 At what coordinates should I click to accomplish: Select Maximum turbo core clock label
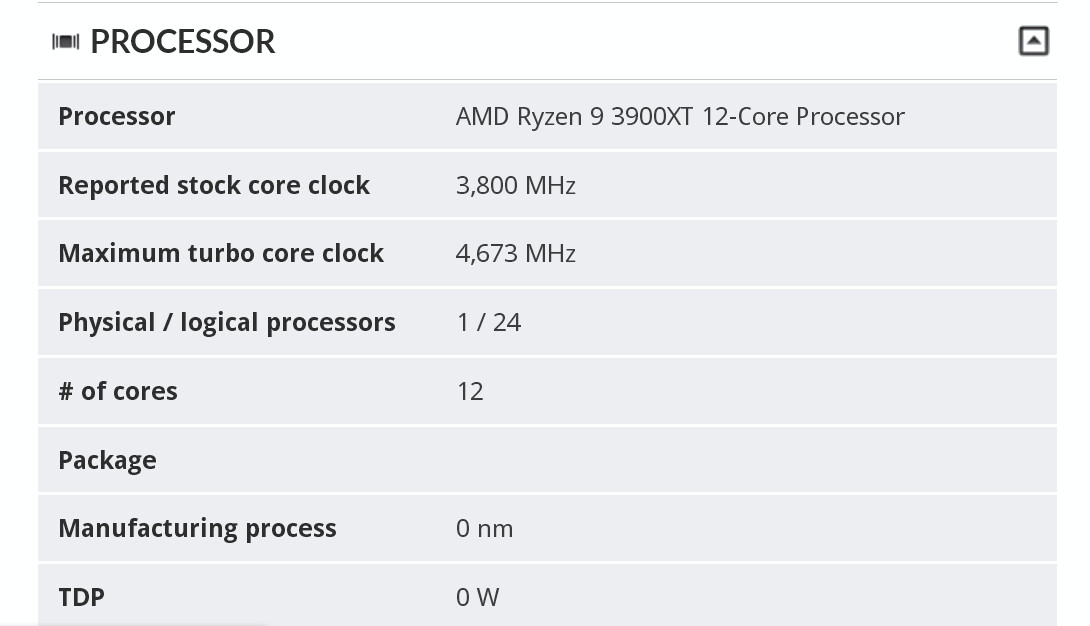pos(221,254)
